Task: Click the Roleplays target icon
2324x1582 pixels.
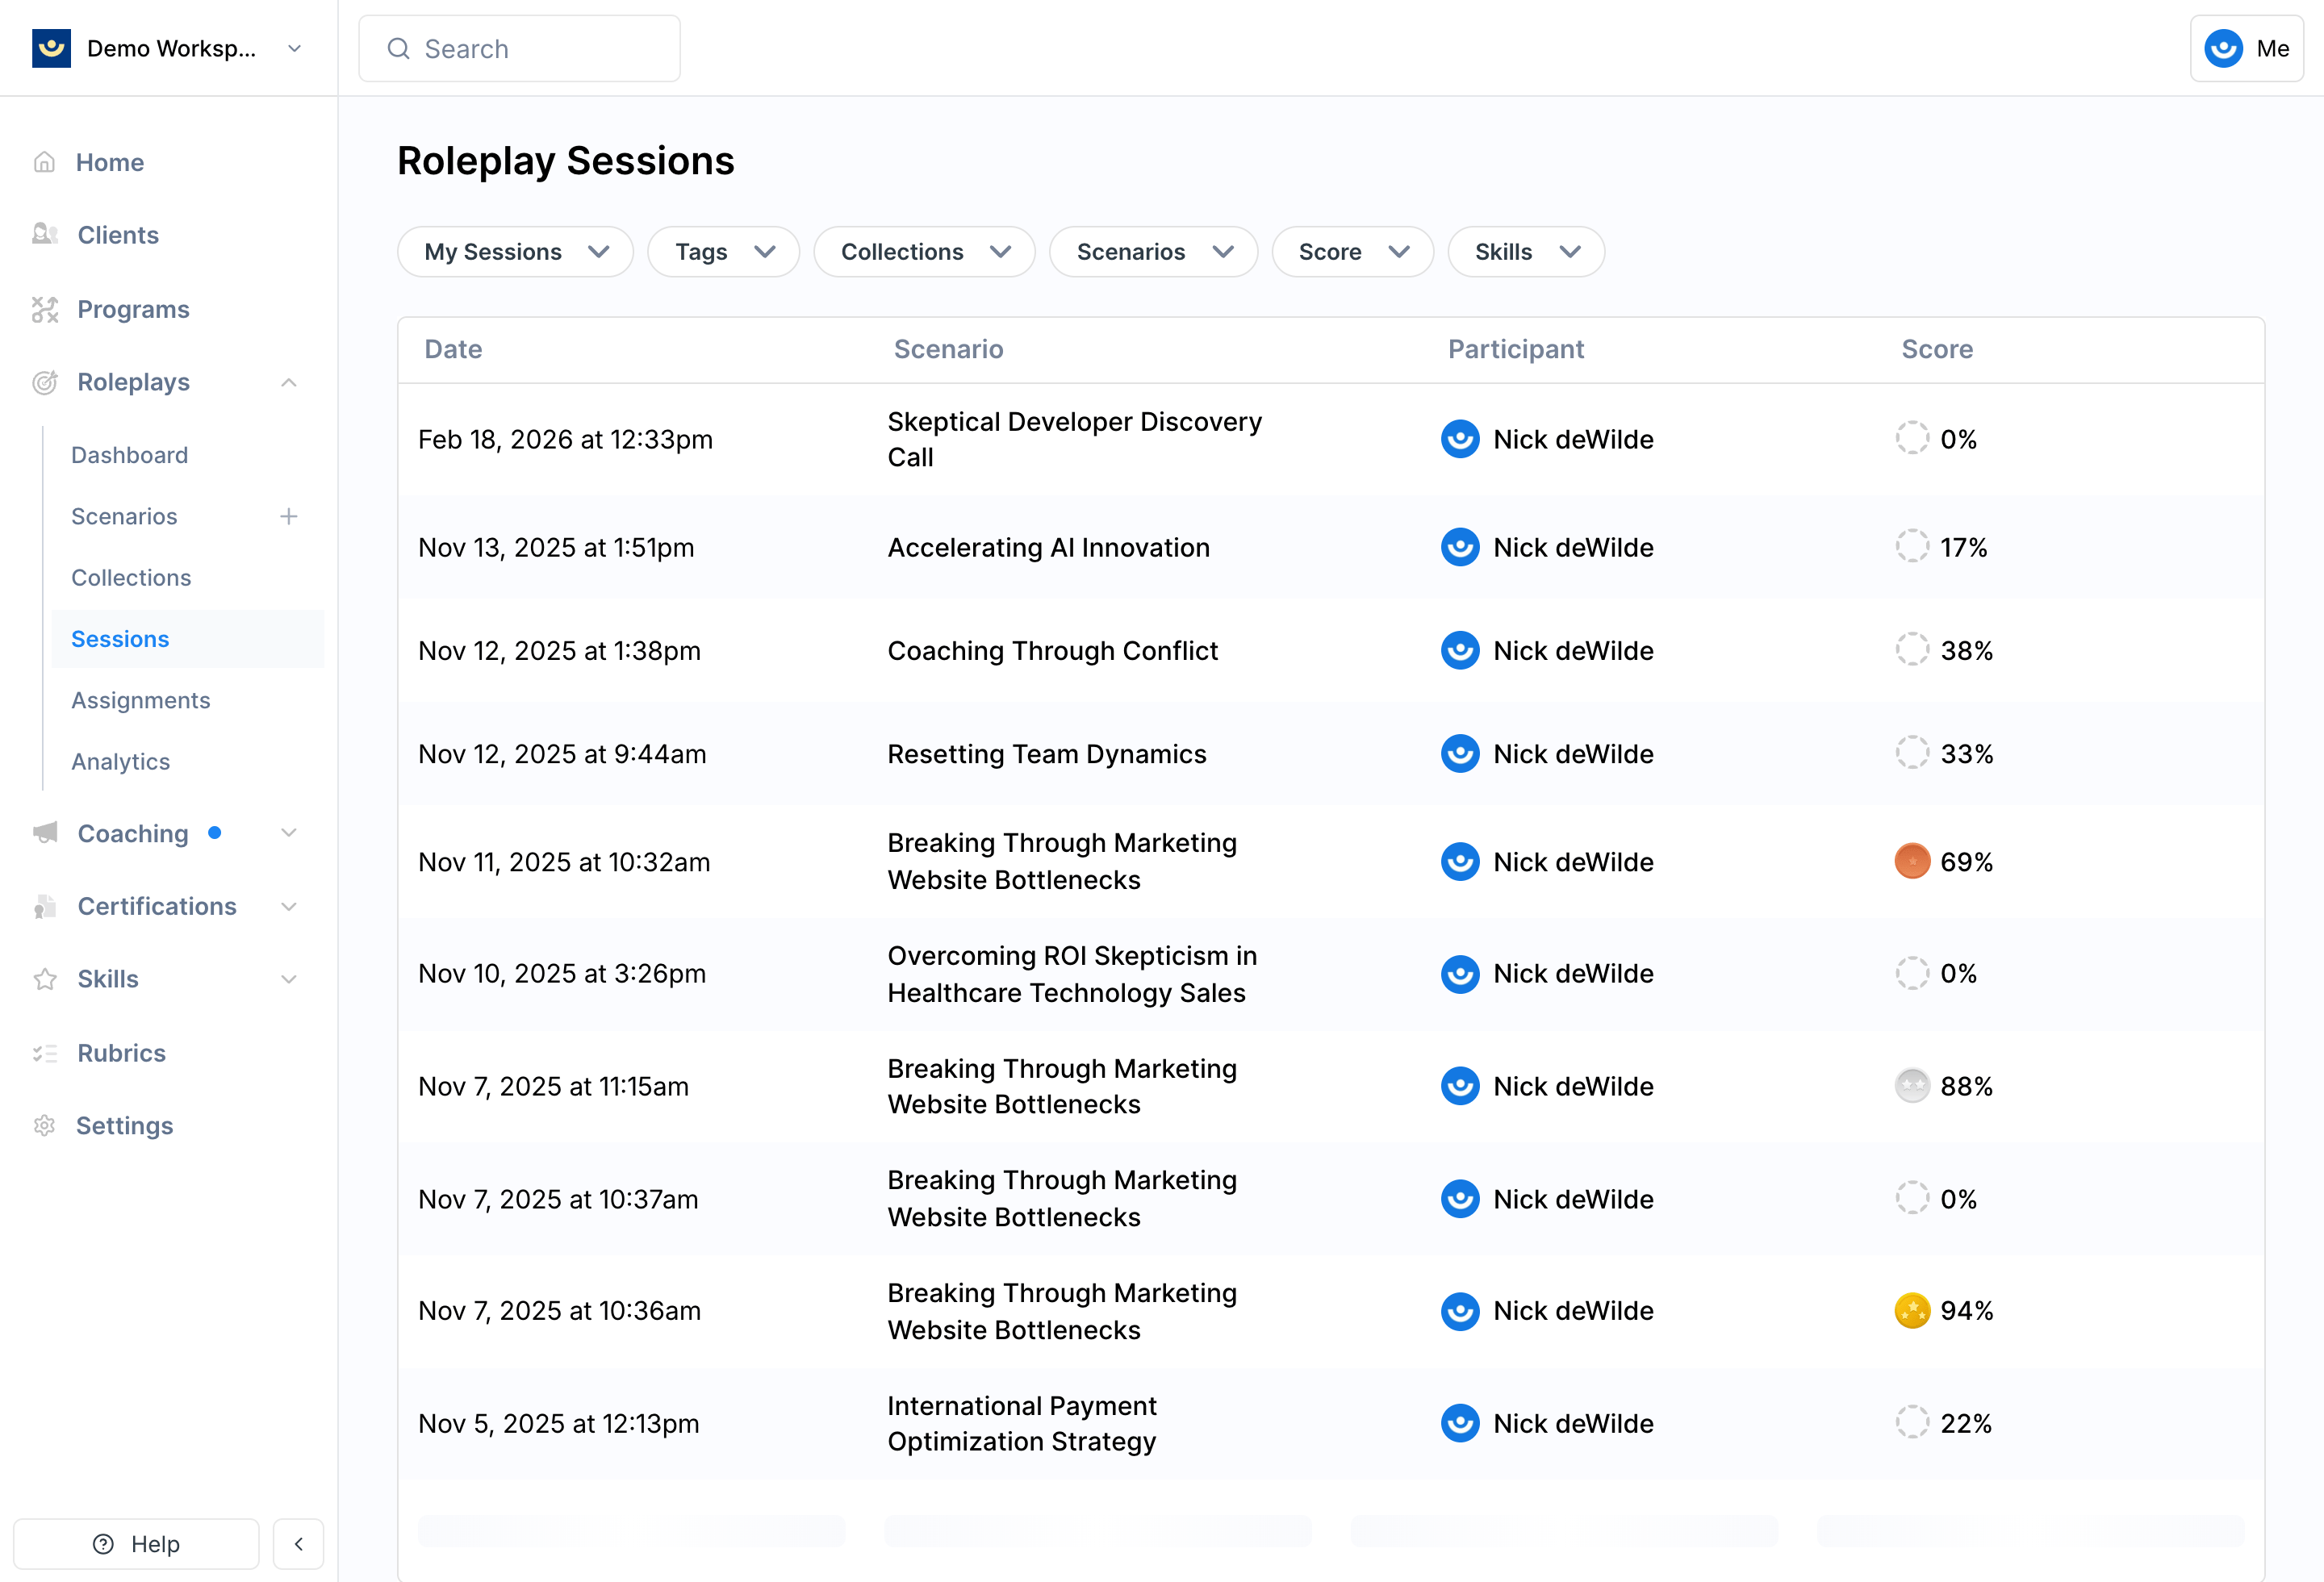Action: click(45, 382)
